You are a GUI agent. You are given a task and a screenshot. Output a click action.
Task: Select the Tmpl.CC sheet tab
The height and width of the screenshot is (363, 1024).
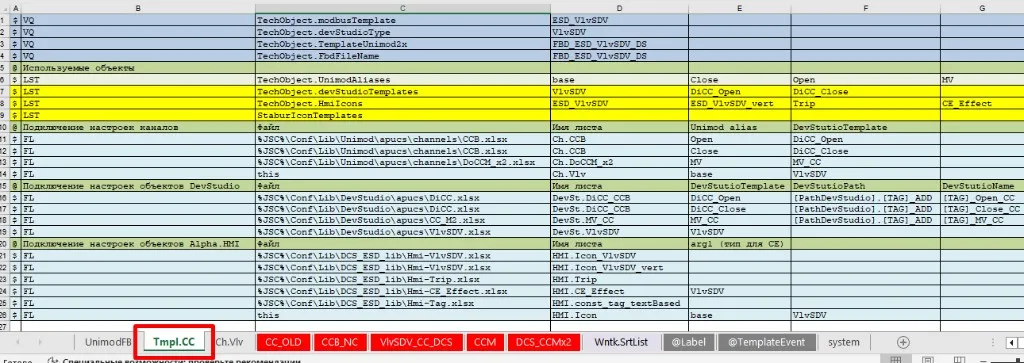pyautogui.click(x=173, y=341)
